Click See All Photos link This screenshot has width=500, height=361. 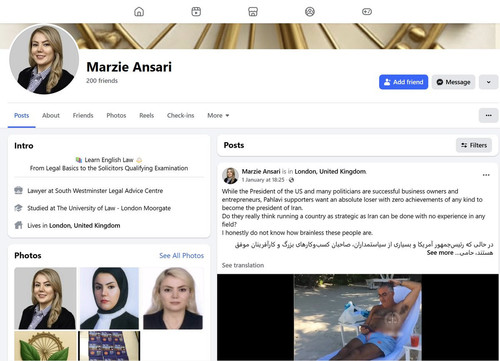pyautogui.click(x=181, y=256)
